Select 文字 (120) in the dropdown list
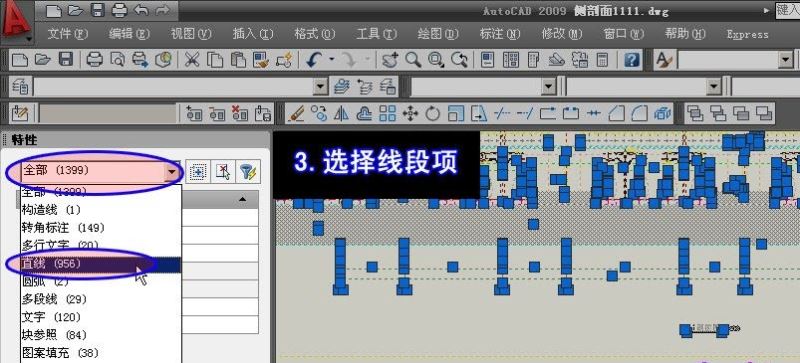Viewport: 800px width, 363px height. tap(101, 317)
